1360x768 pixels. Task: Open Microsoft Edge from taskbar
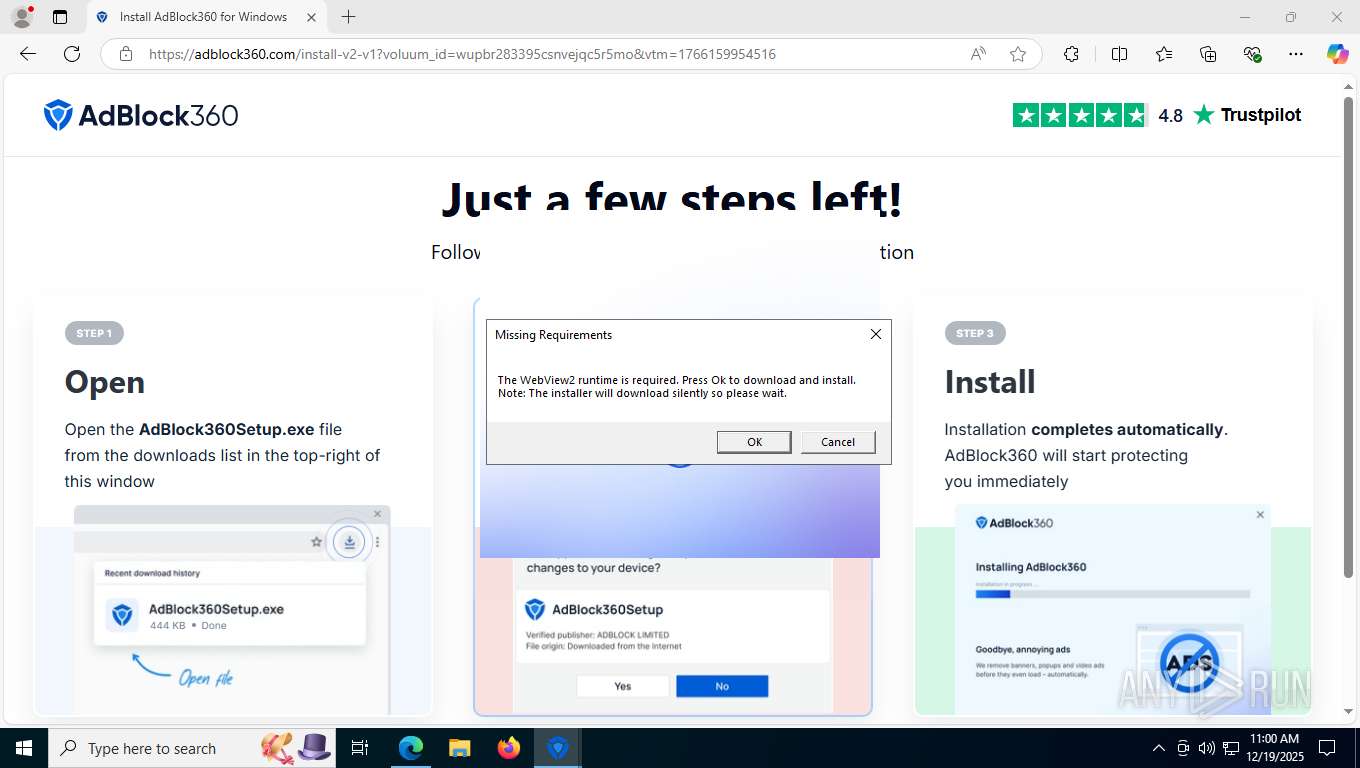pyautogui.click(x=411, y=748)
